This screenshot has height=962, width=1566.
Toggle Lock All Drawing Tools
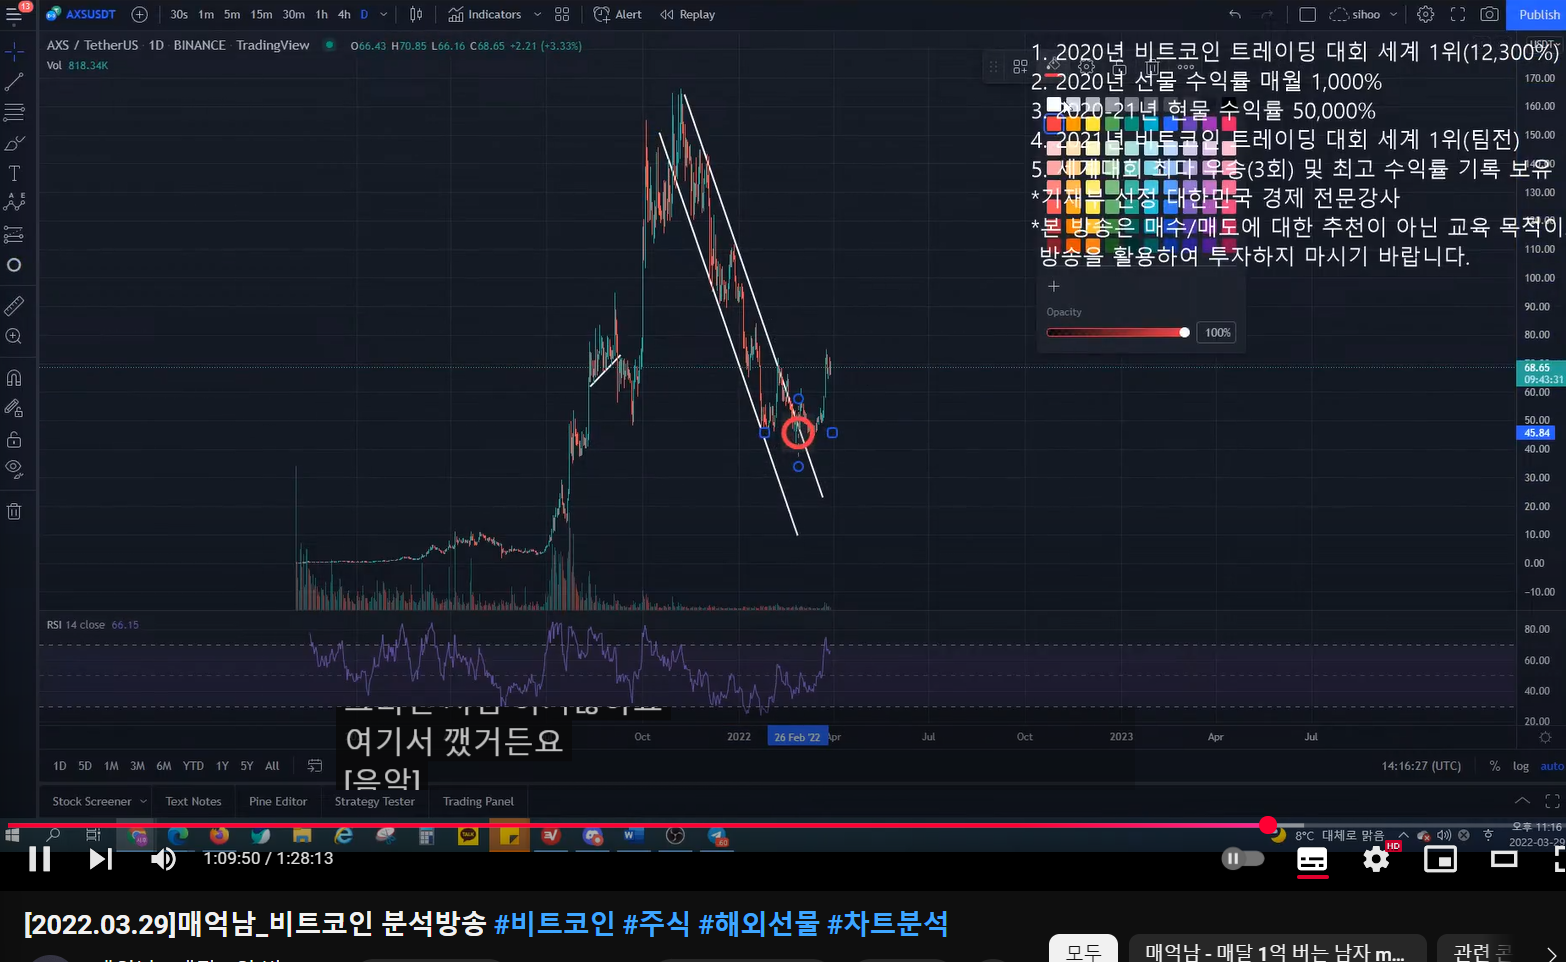[x=14, y=439]
